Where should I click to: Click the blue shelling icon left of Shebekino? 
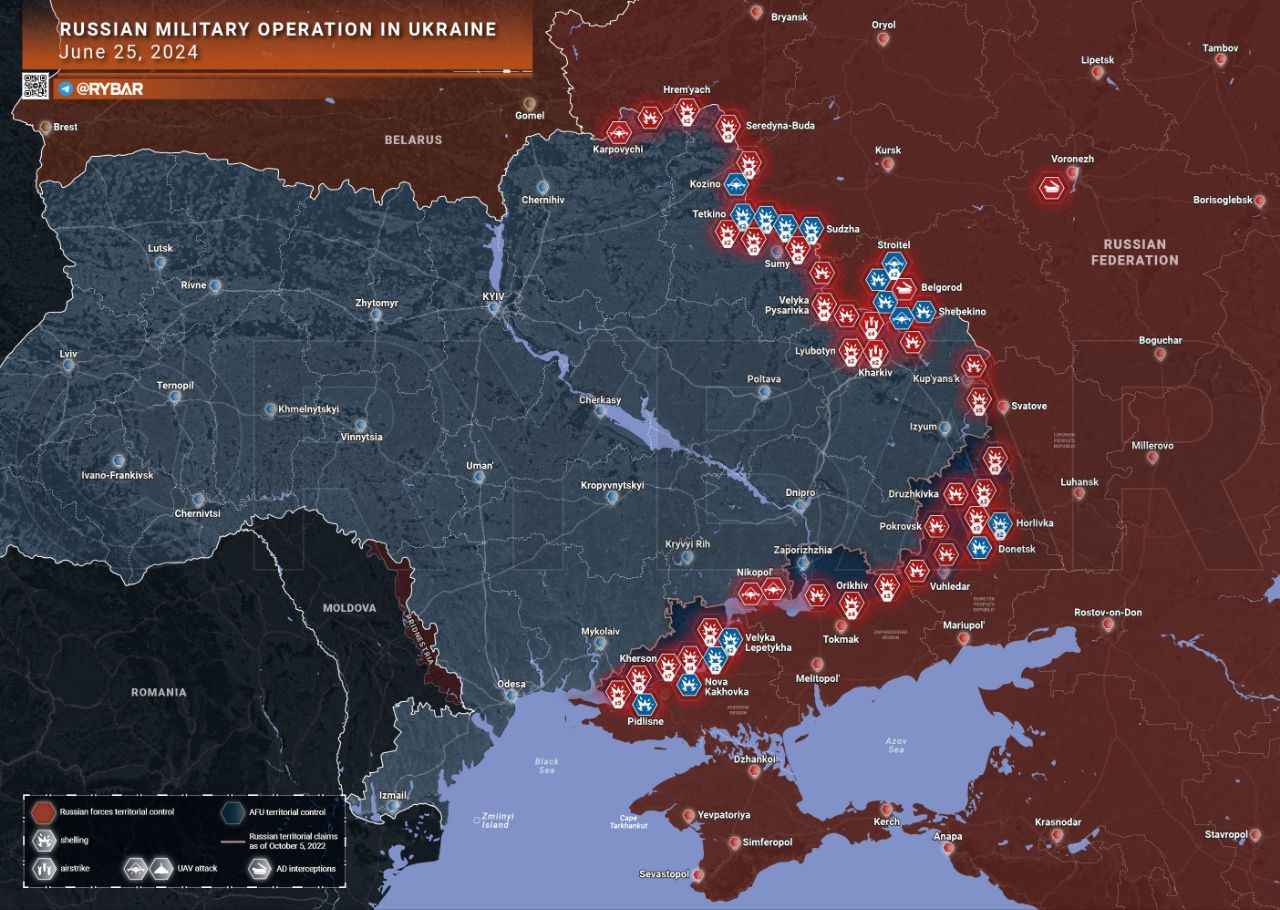[x=924, y=312]
